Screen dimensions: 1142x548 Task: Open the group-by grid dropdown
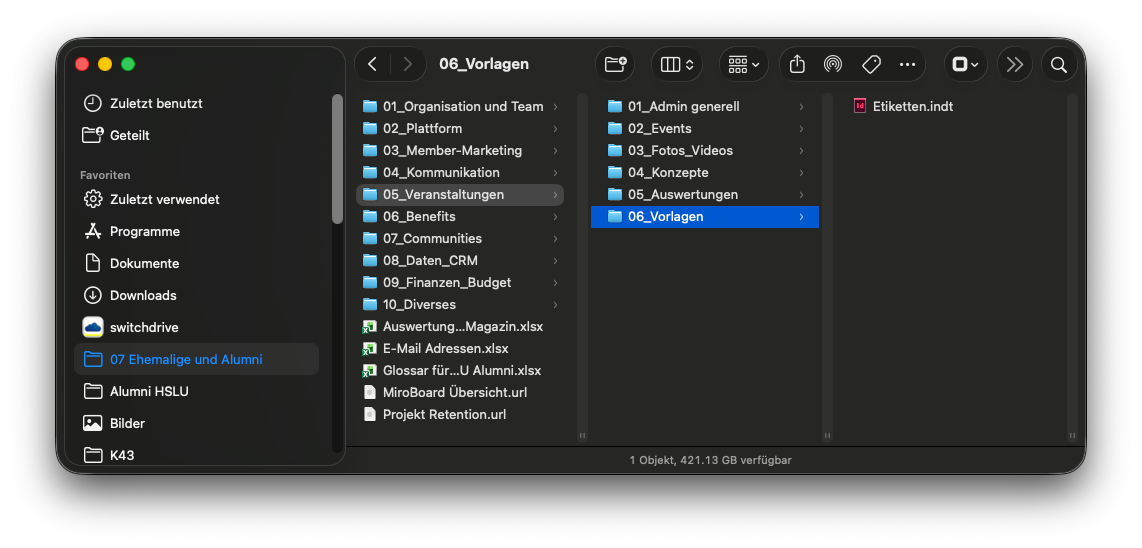pos(743,65)
